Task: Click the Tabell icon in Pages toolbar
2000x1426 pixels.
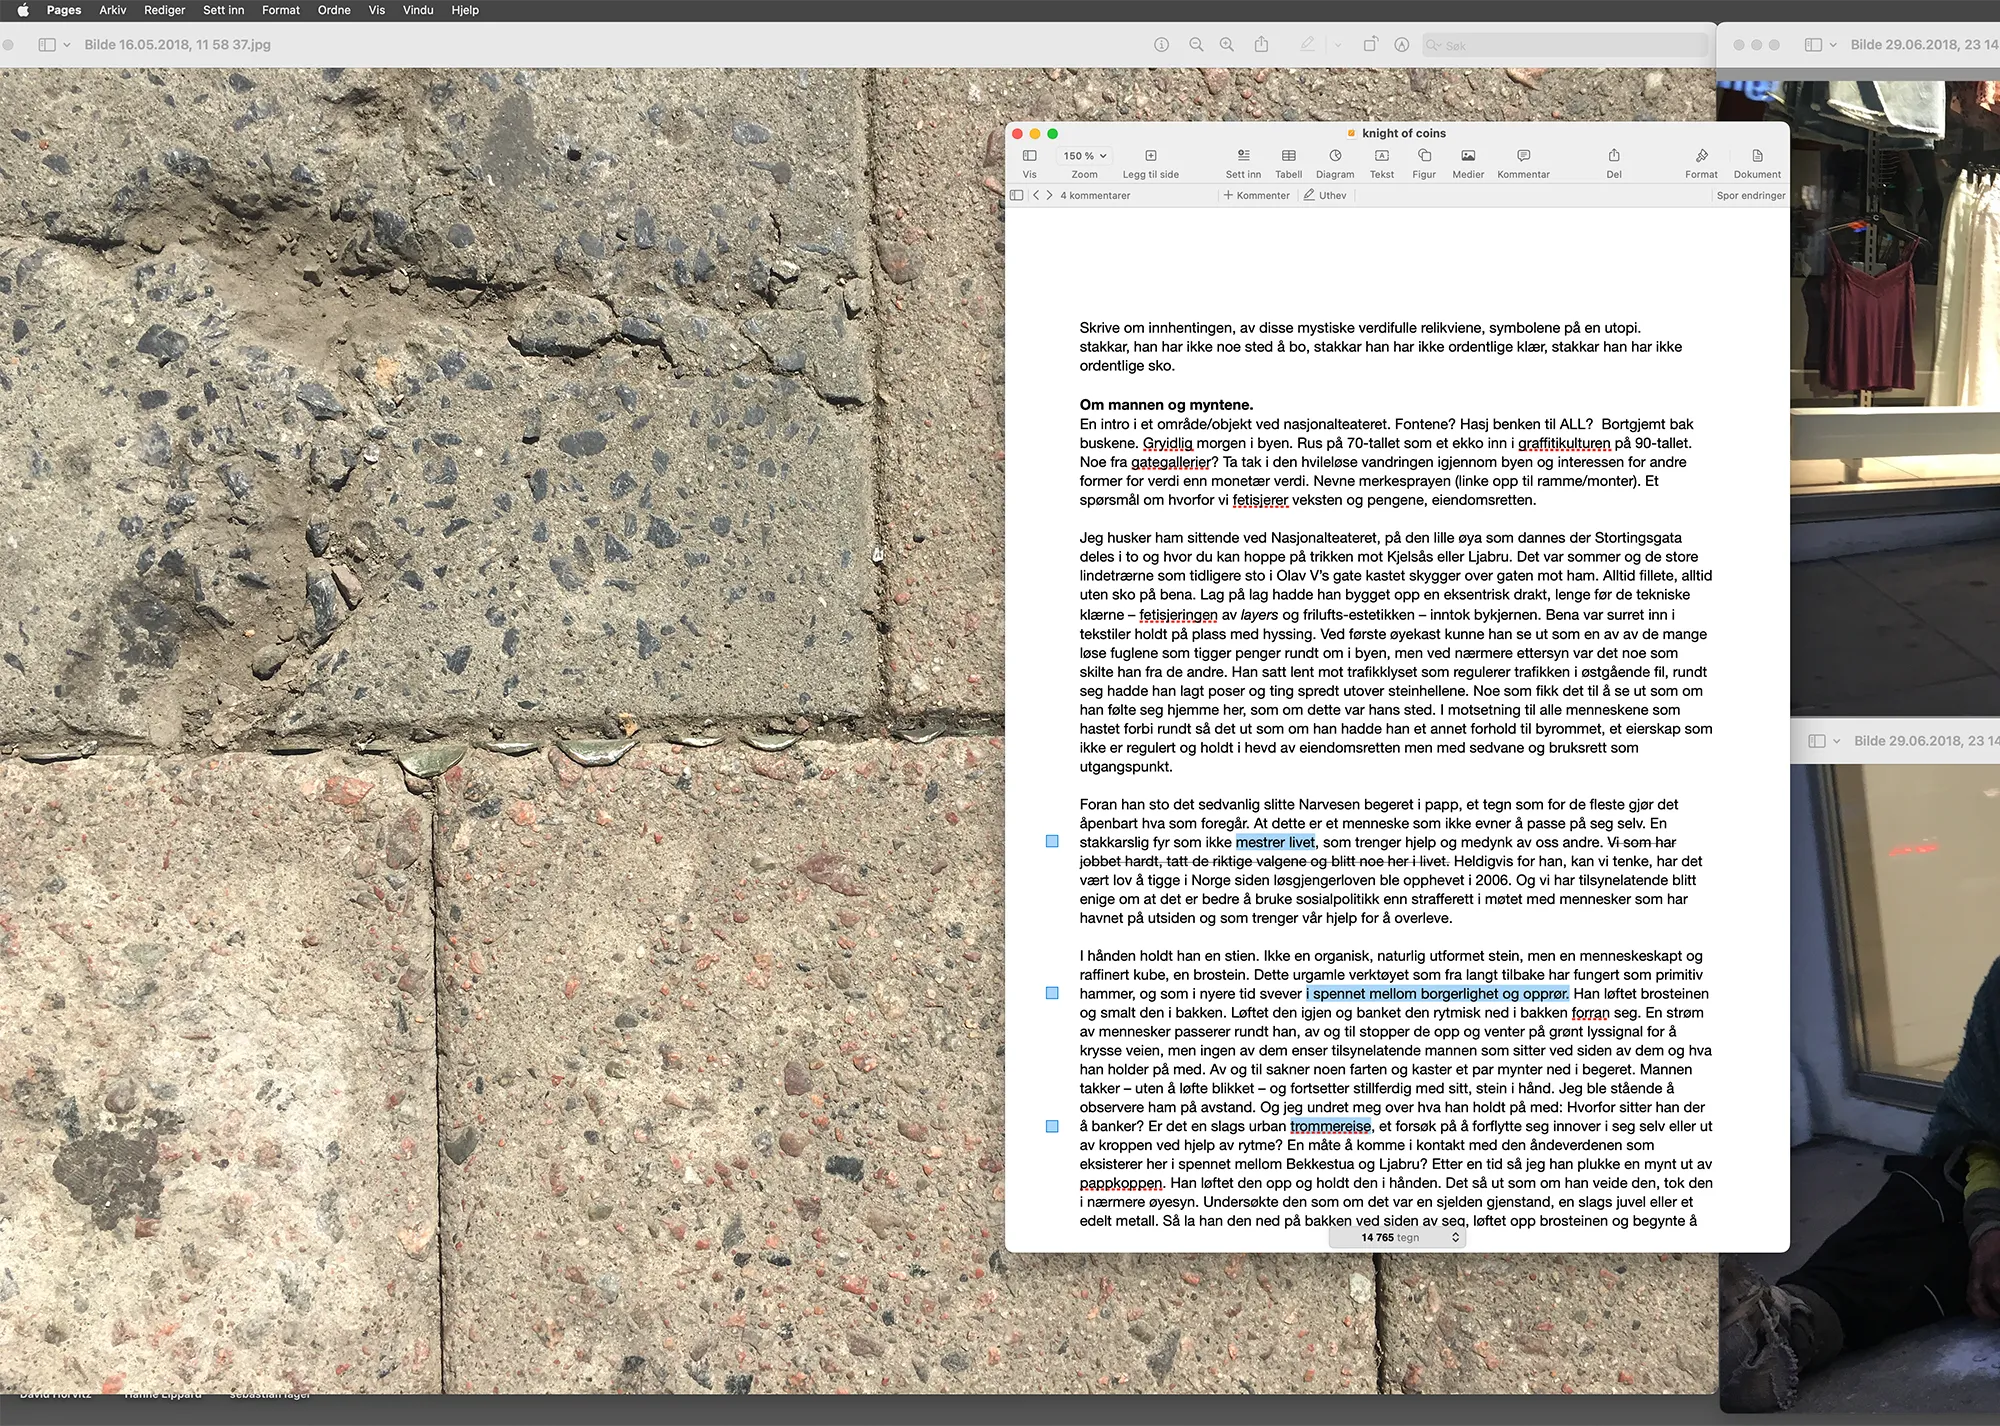Action: click(x=1288, y=156)
